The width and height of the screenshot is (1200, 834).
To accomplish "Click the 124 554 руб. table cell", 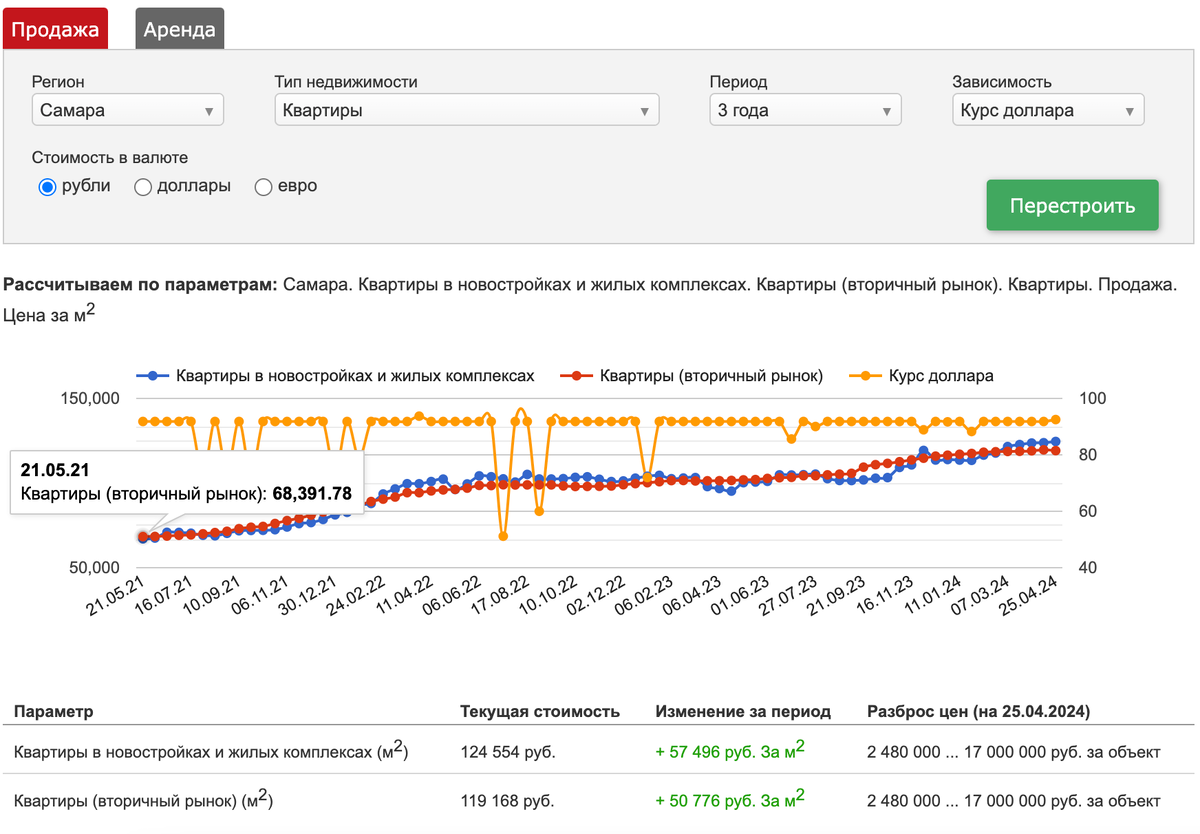I will pos(508,752).
